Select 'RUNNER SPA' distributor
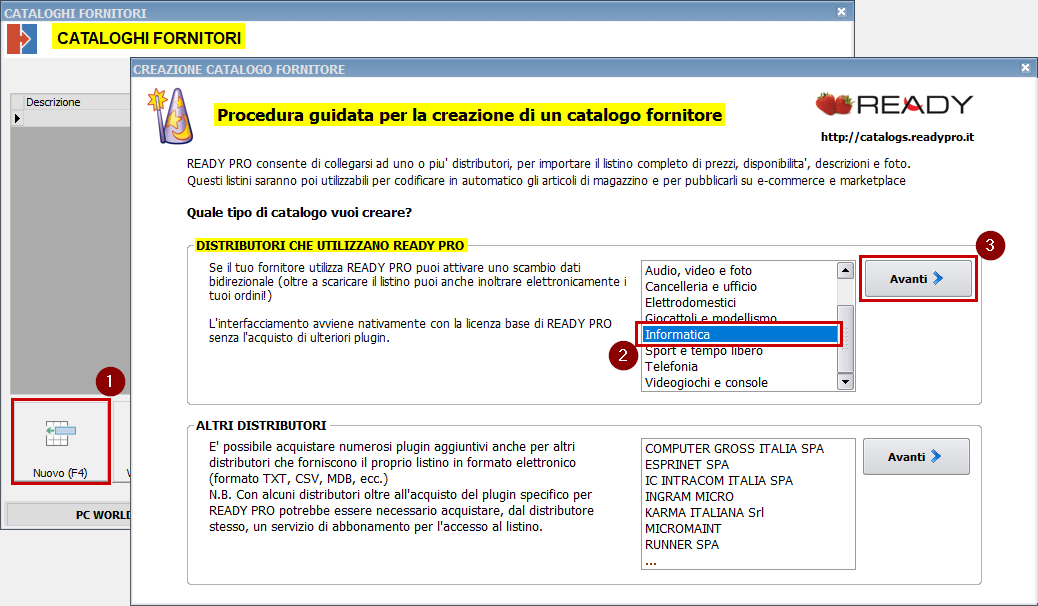Image resolution: width=1038 pixels, height=606 pixels. tap(682, 544)
